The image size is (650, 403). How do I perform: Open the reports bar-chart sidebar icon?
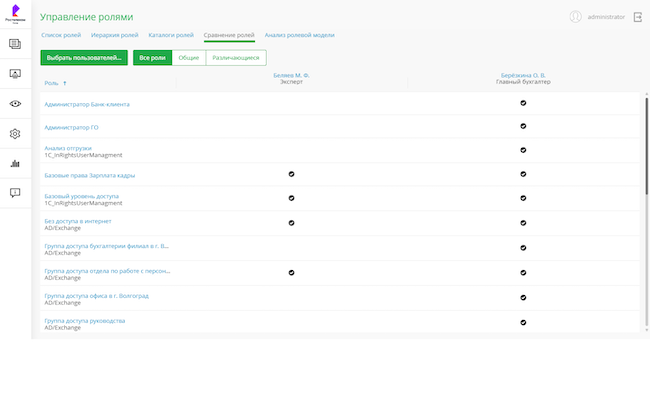[15, 163]
